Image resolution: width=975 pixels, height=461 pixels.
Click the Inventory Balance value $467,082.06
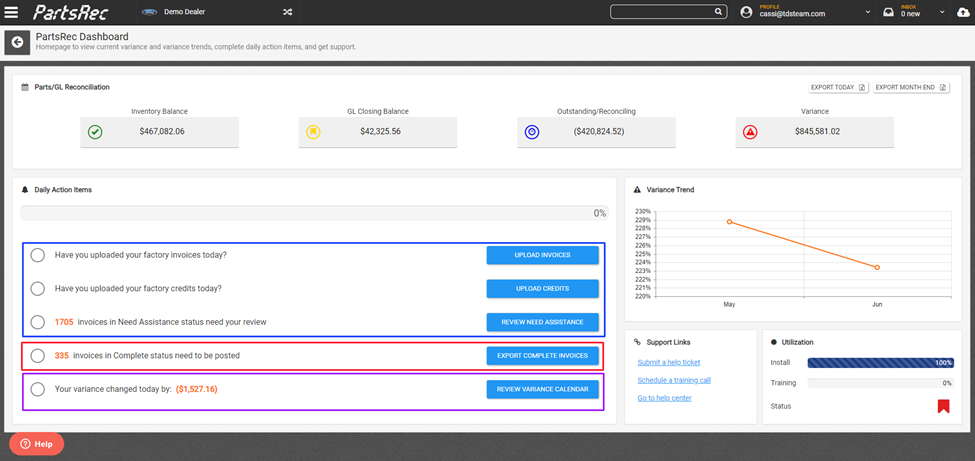[x=162, y=132]
